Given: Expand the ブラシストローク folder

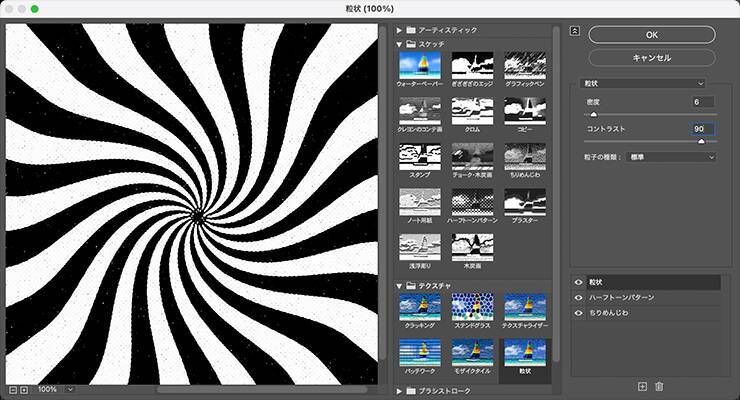Looking at the screenshot, I should [399, 390].
